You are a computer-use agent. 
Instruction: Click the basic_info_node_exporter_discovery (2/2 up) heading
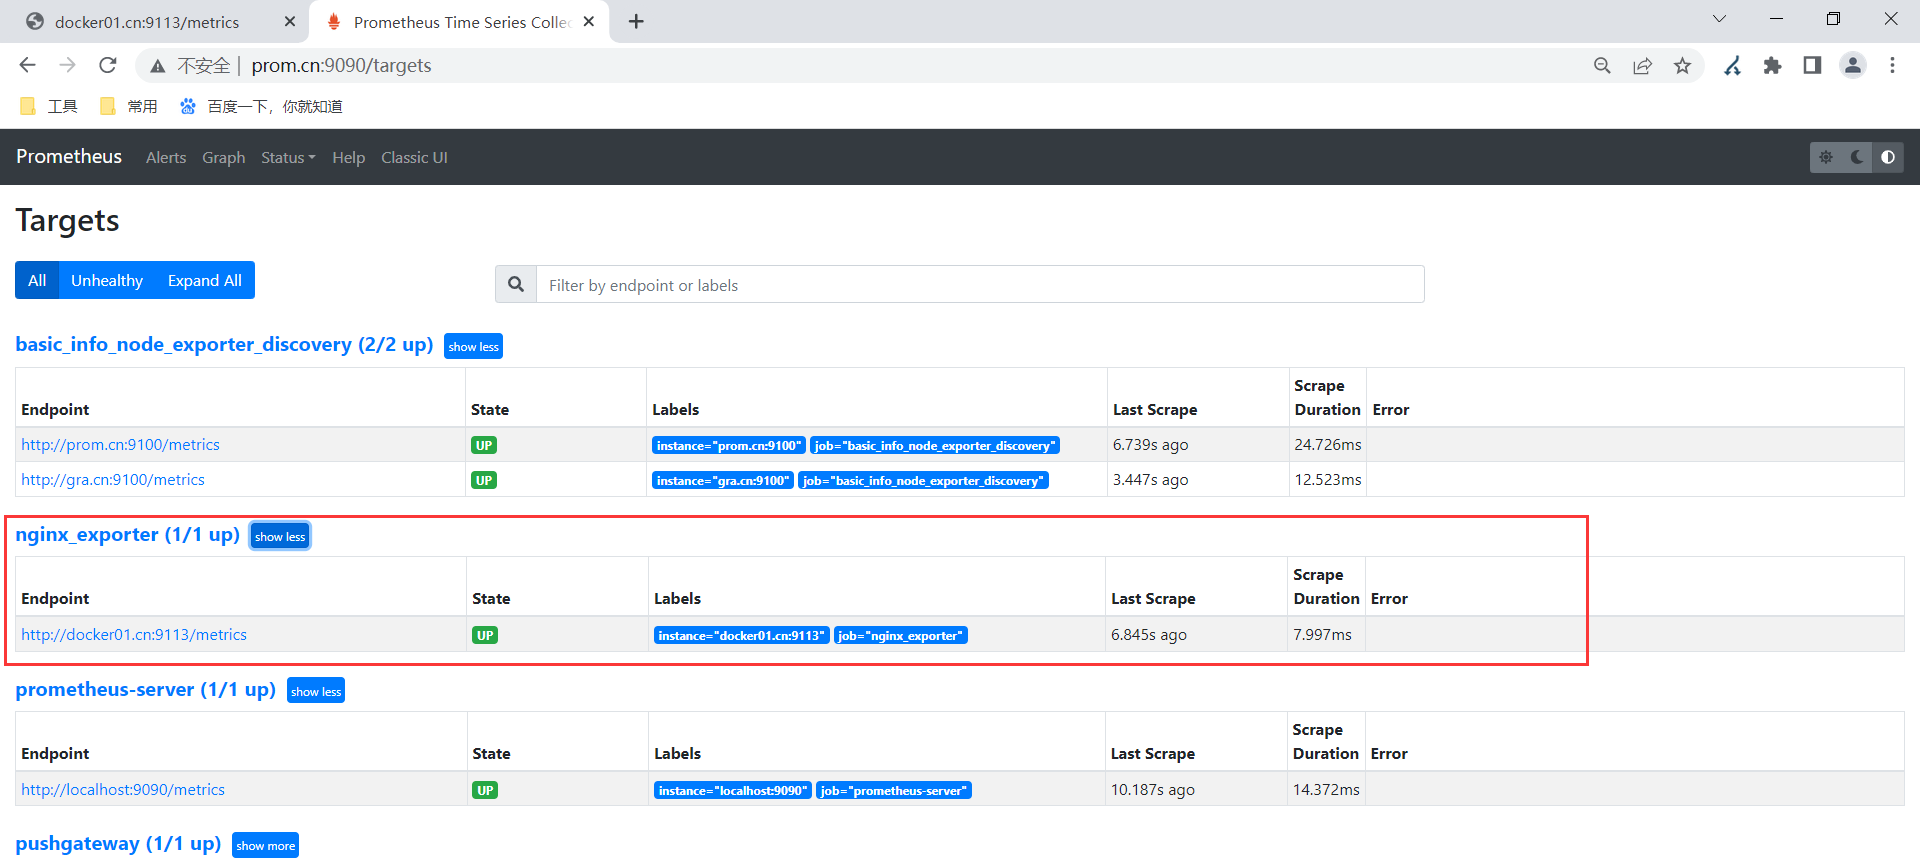coord(224,344)
